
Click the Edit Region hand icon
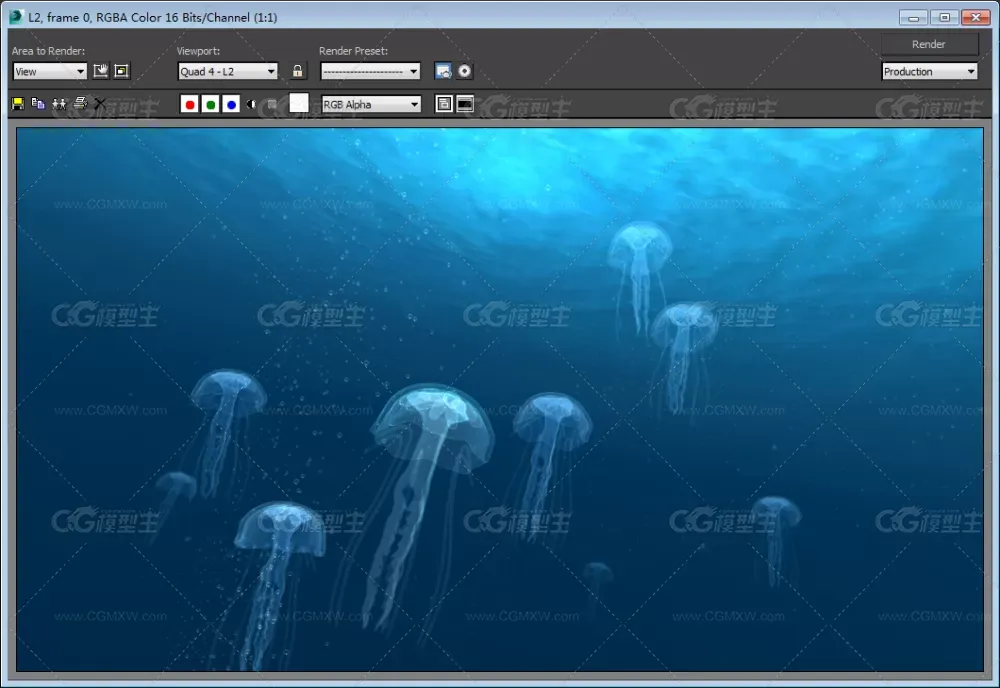click(x=100, y=71)
